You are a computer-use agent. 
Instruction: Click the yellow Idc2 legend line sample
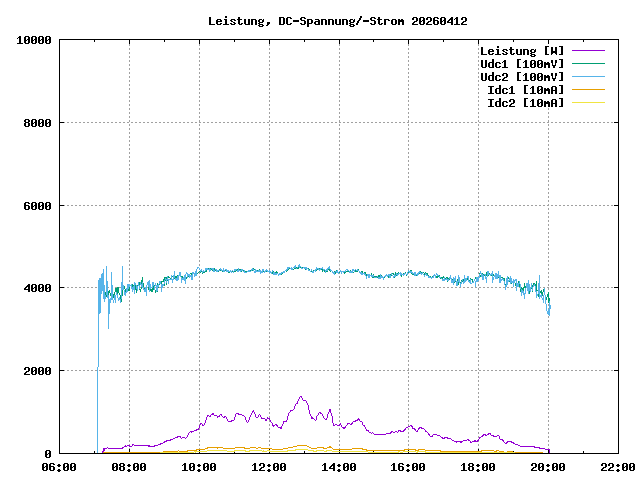(x=588, y=103)
